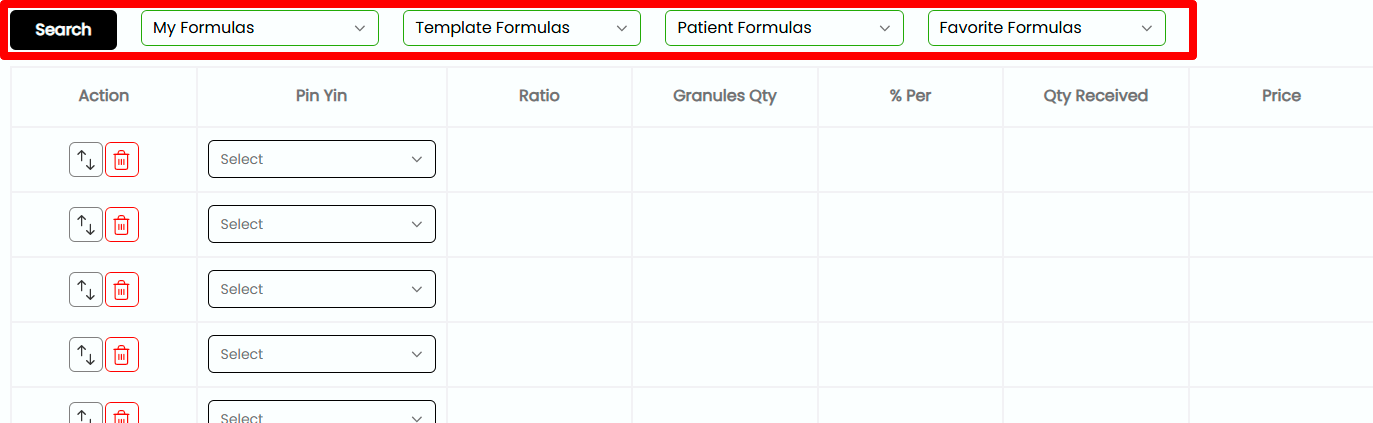Image resolution: width=1373 pixels, height=423 pixels.
Task: Click the Pin Yin column header
Action: [x=322, y=96]
